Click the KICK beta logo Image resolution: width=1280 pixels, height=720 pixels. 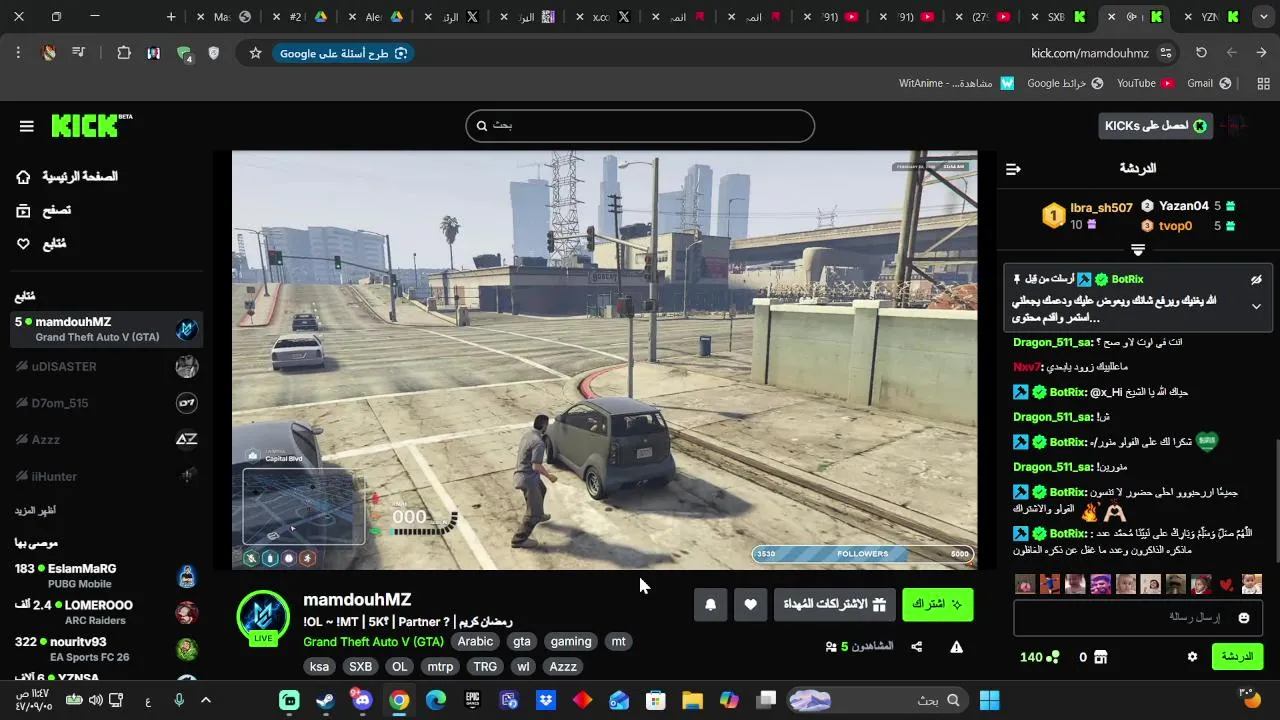point(91,125)
